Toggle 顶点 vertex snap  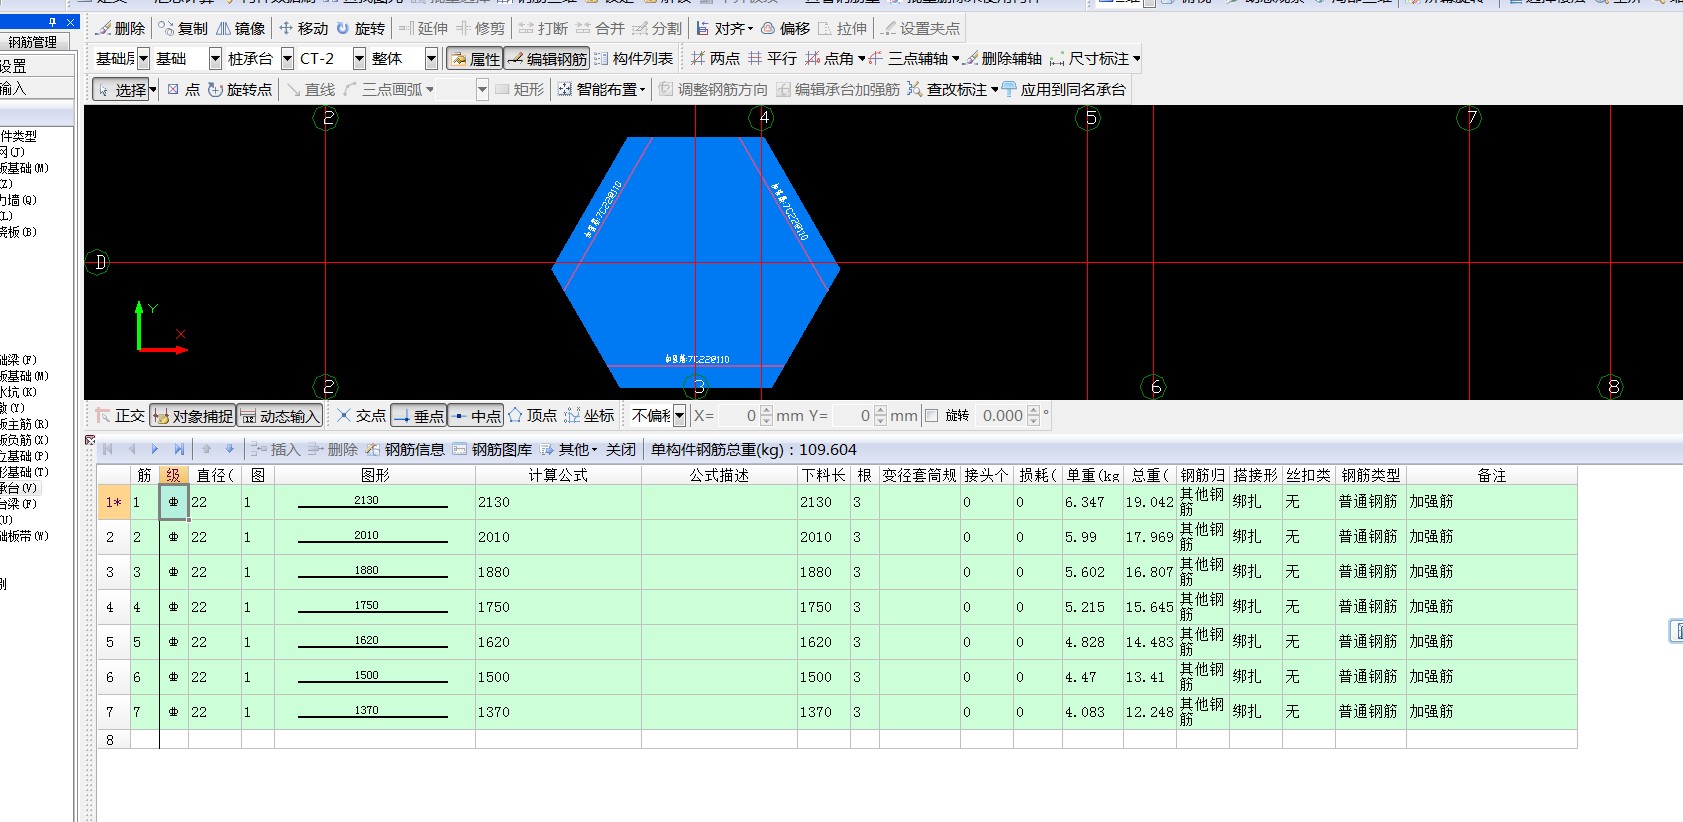(532, 415)
